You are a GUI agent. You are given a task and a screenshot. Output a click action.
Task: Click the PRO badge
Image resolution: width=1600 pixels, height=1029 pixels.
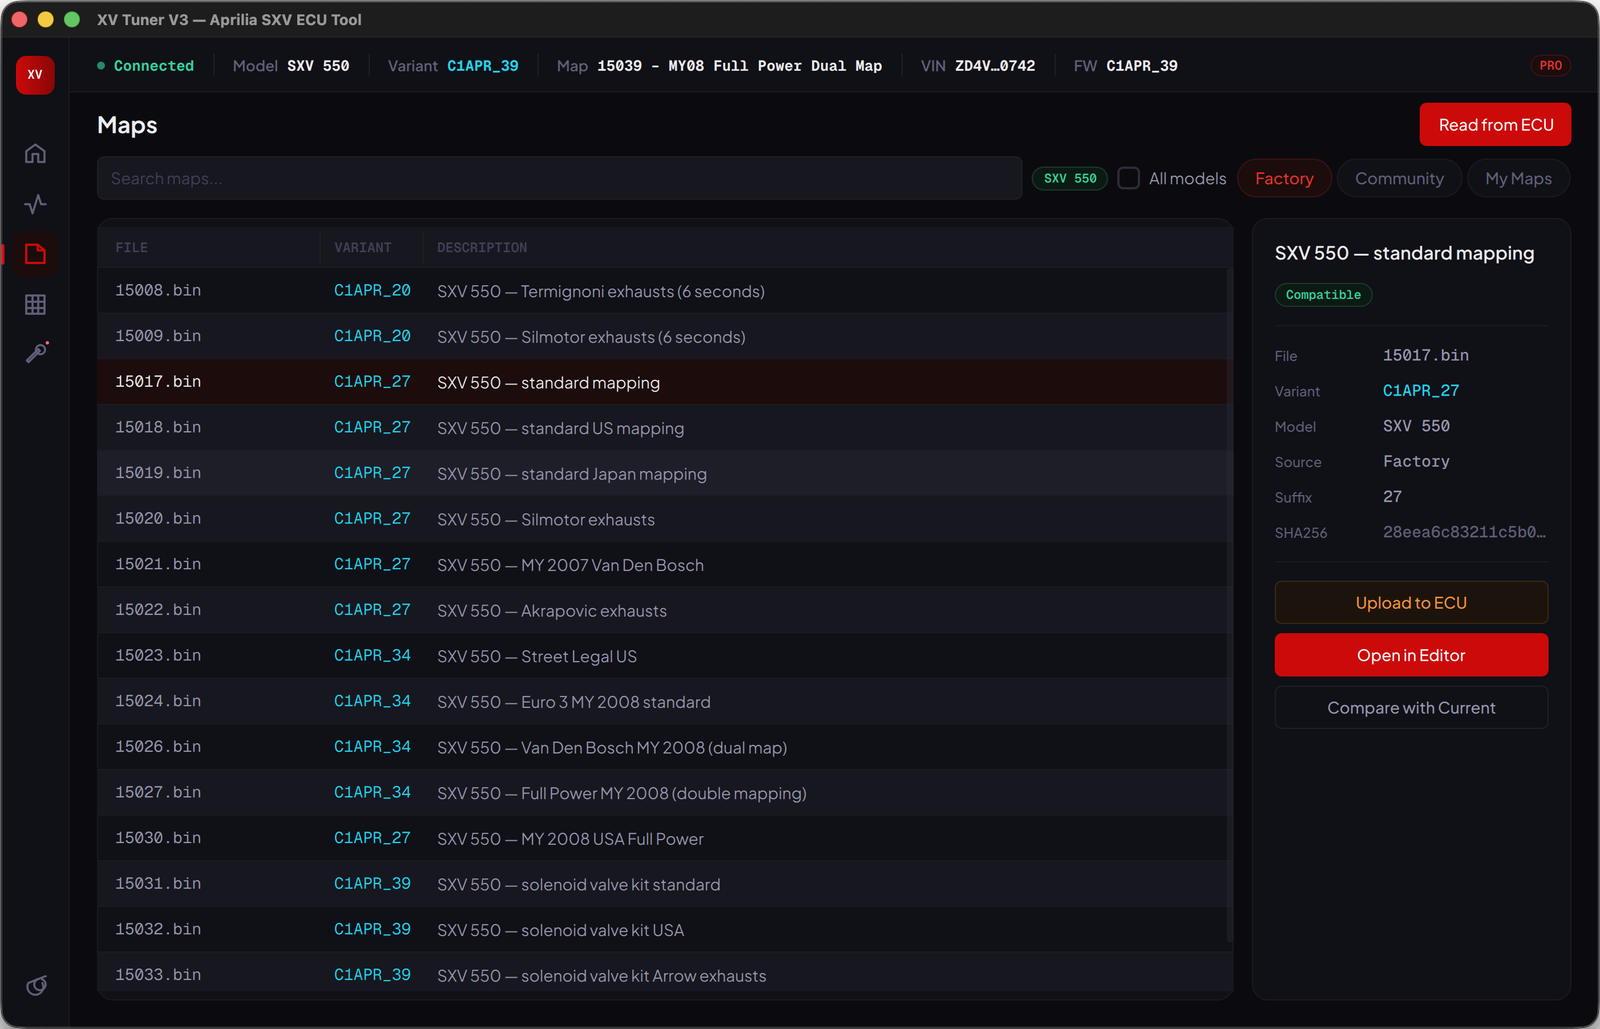click(x=1550, y=66)
